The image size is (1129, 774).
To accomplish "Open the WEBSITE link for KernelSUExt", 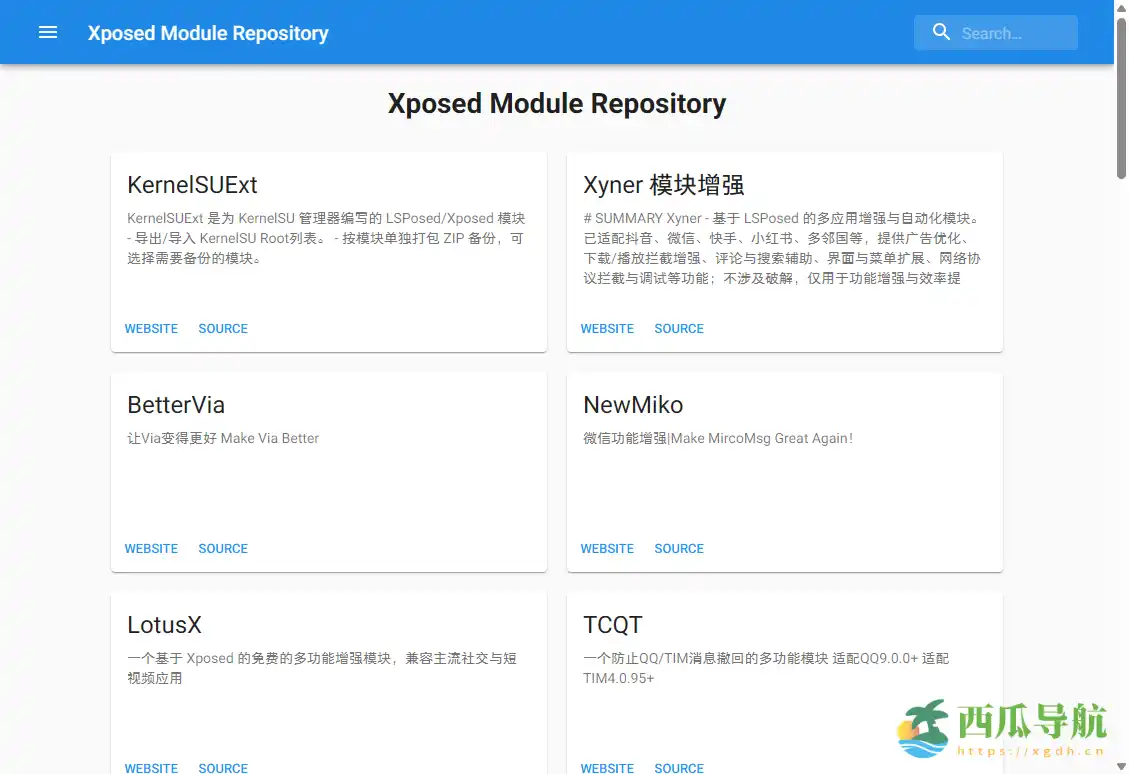I will point(151,328).
